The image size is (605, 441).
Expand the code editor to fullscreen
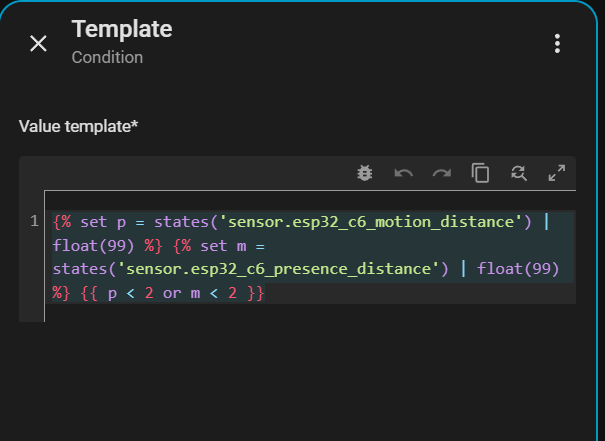tap(557, 173)
